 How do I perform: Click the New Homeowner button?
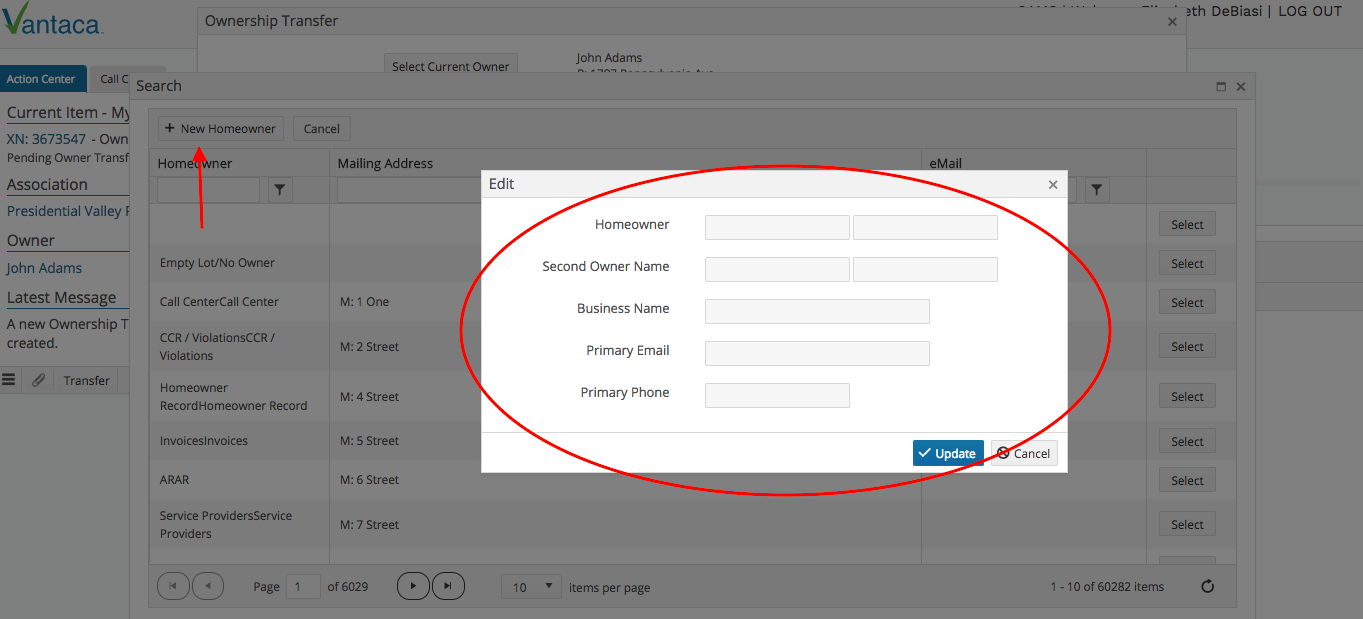[220, 128]
